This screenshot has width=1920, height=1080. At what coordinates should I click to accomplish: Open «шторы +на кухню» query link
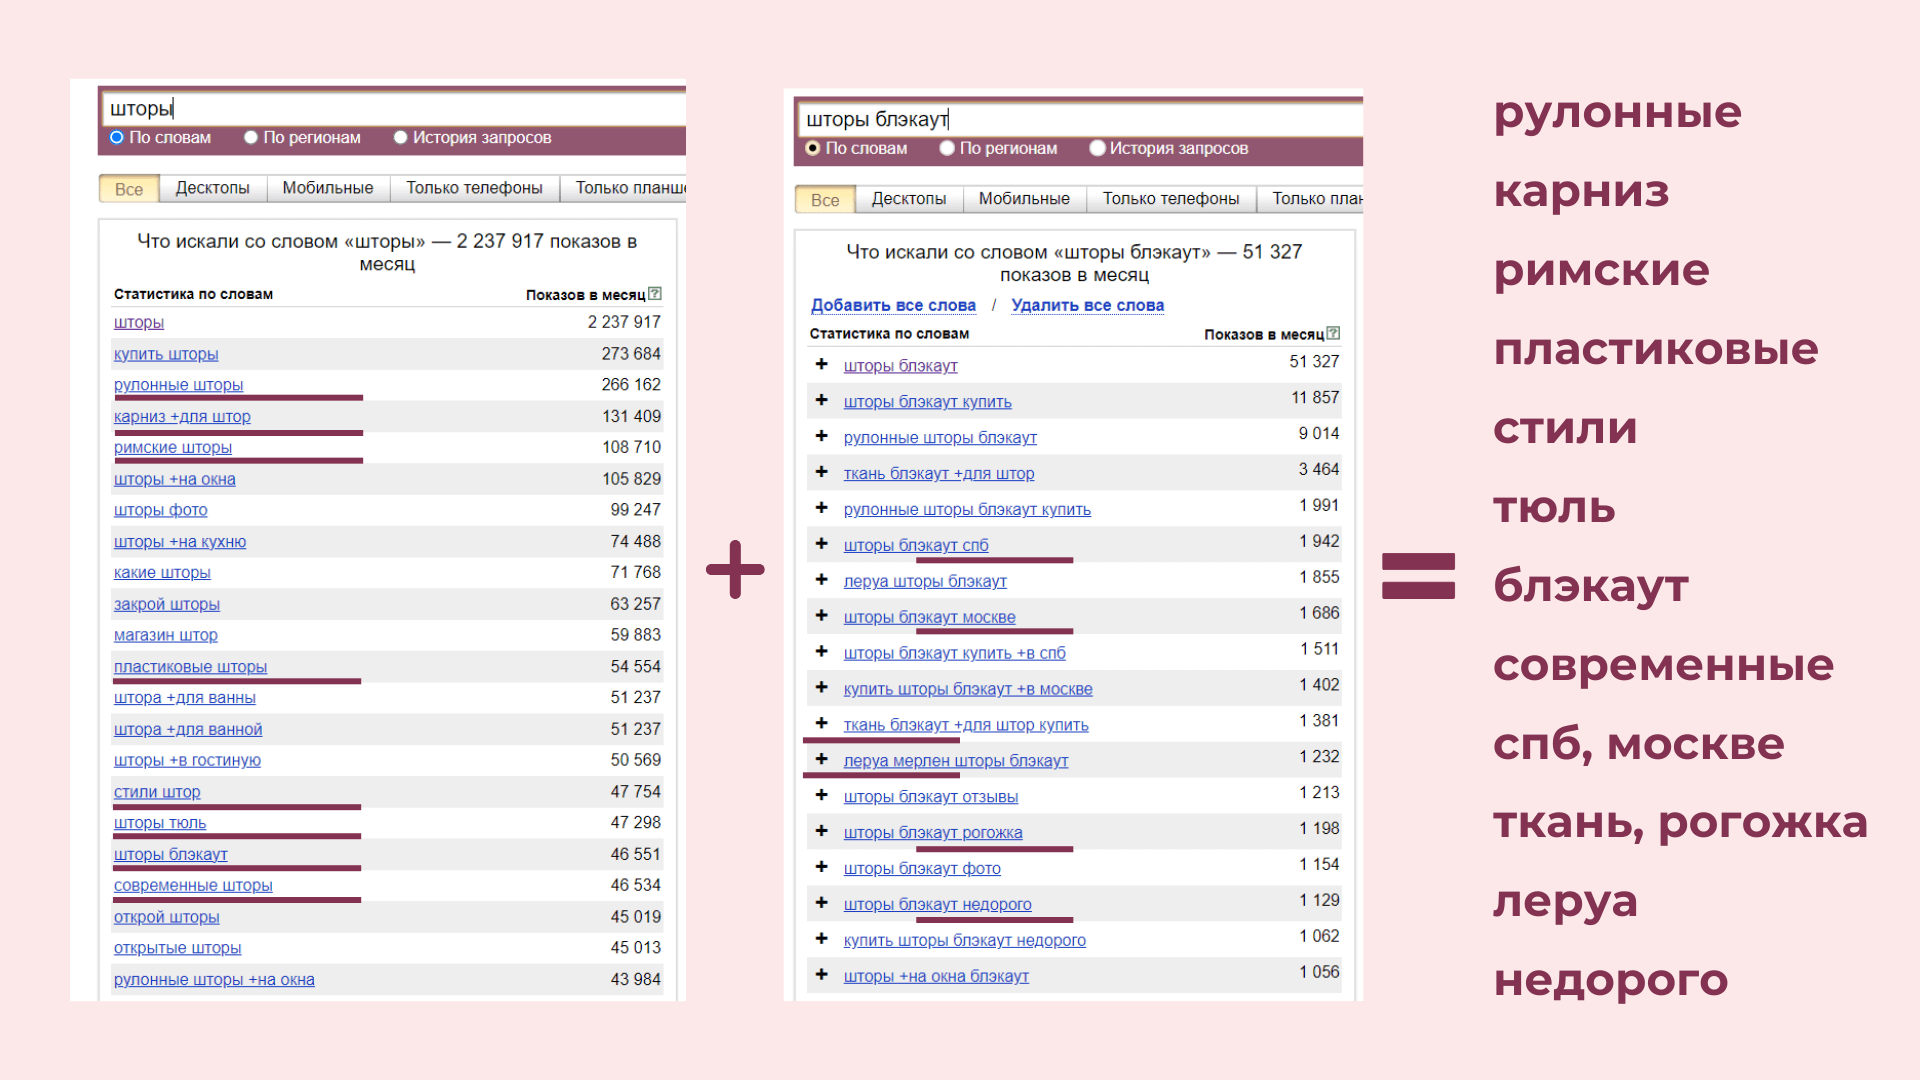[180, 541]
